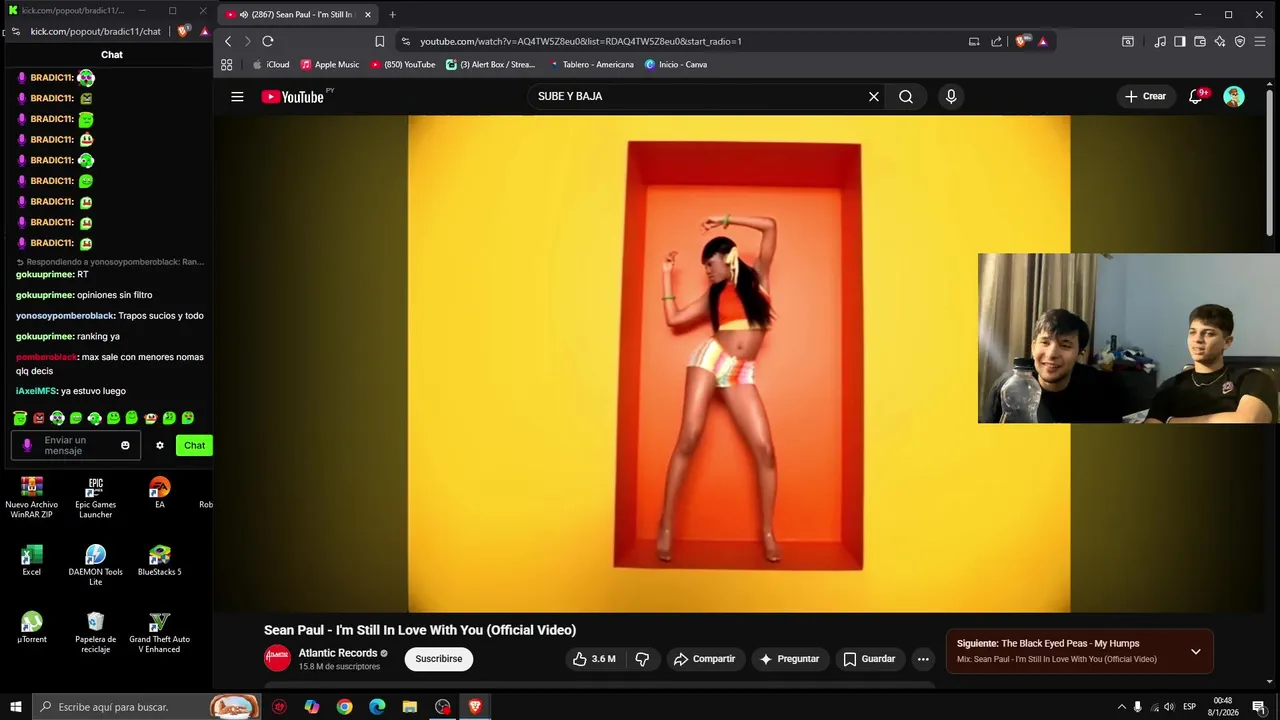This screenshot has width=1280, height=720.
Task: Focus the YouTube search field
Action: click(x=700, y=97)
